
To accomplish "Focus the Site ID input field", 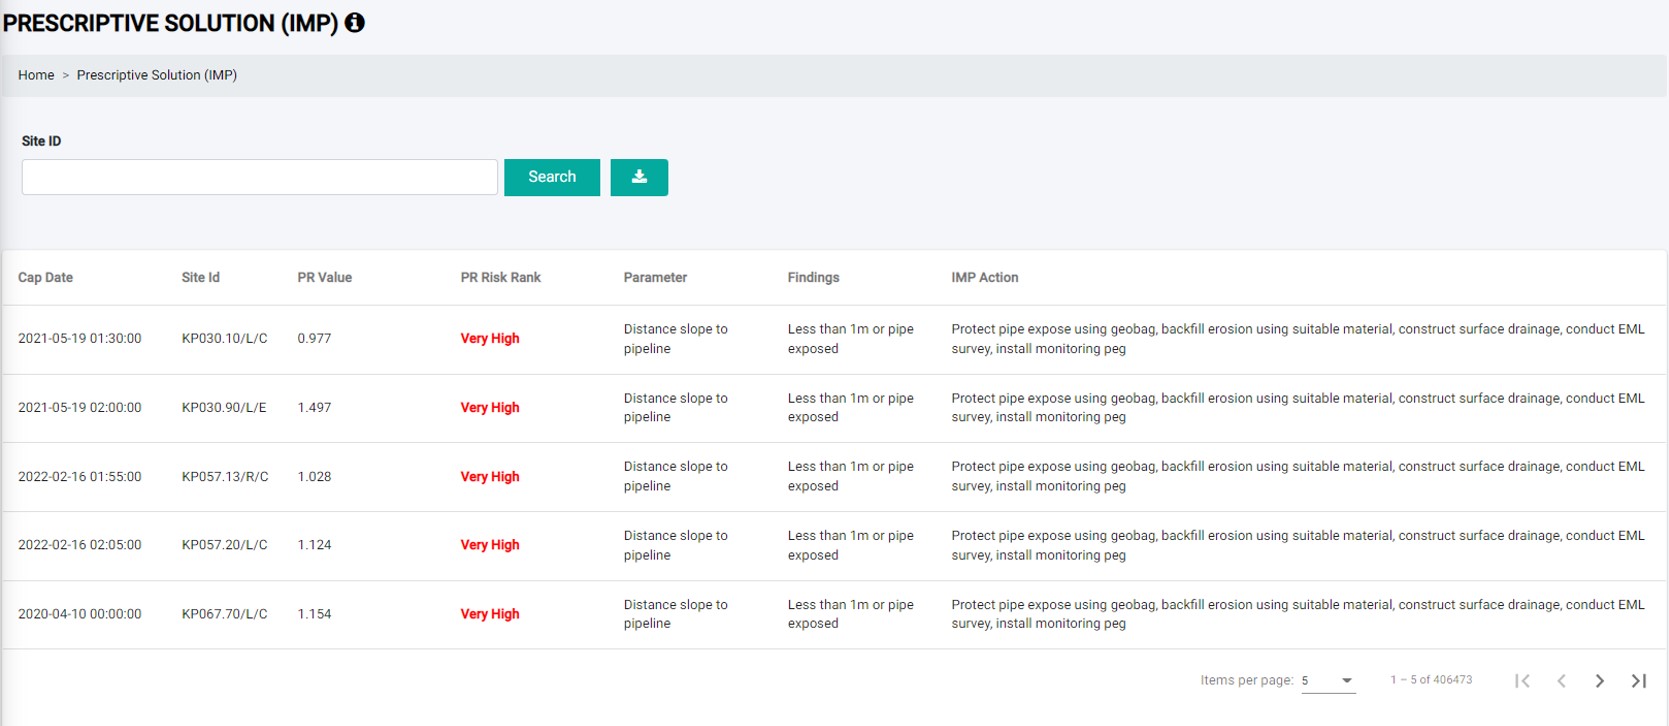I will tap(260, 177).
